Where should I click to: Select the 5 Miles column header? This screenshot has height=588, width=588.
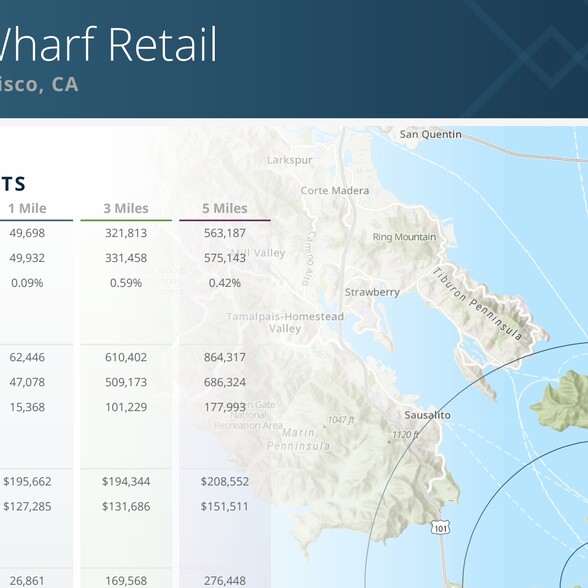coord(225,208)
